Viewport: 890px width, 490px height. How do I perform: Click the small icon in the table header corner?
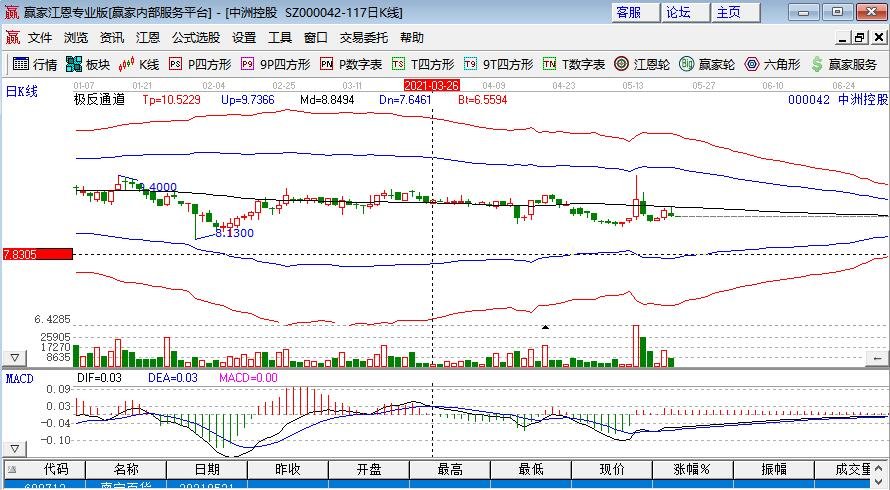point(12,470)
